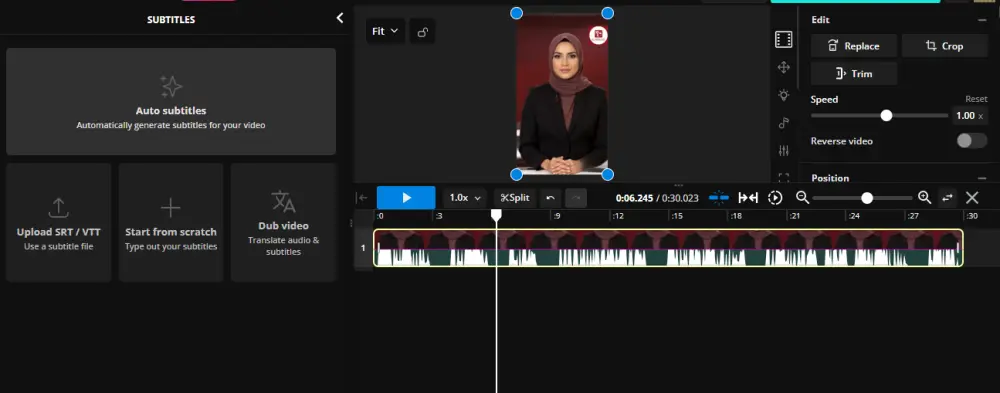This screenshot has width=1000, height=393.
Task: Open the frame/fullscreen tab icon
Action: pyautogui.click(x=784, y=178)
